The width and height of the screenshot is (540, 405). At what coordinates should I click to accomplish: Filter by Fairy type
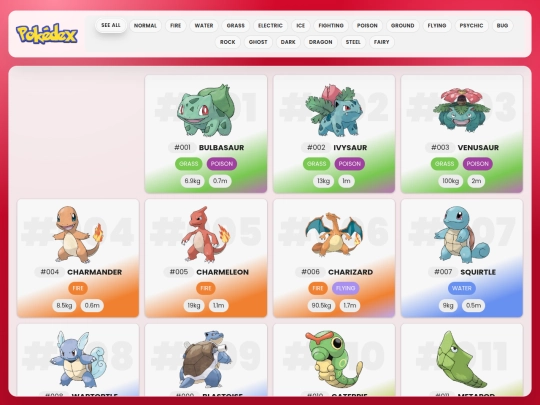coord(382,42)
